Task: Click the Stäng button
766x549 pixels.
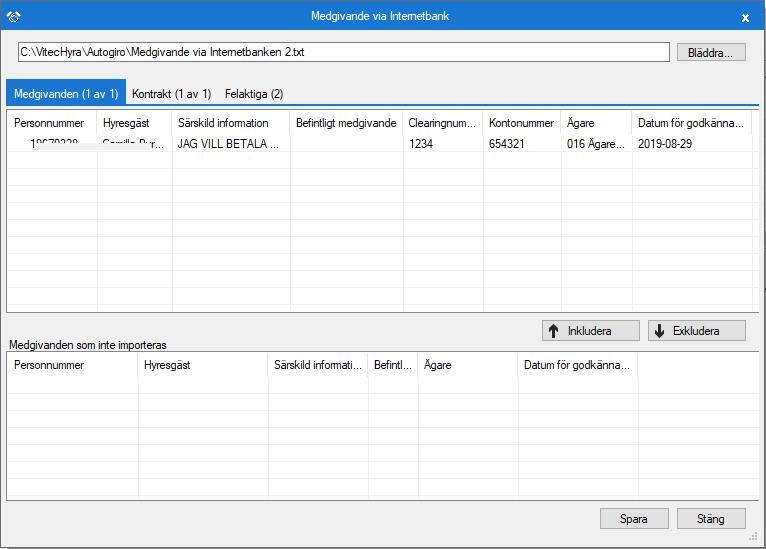Action: (711, 519)
